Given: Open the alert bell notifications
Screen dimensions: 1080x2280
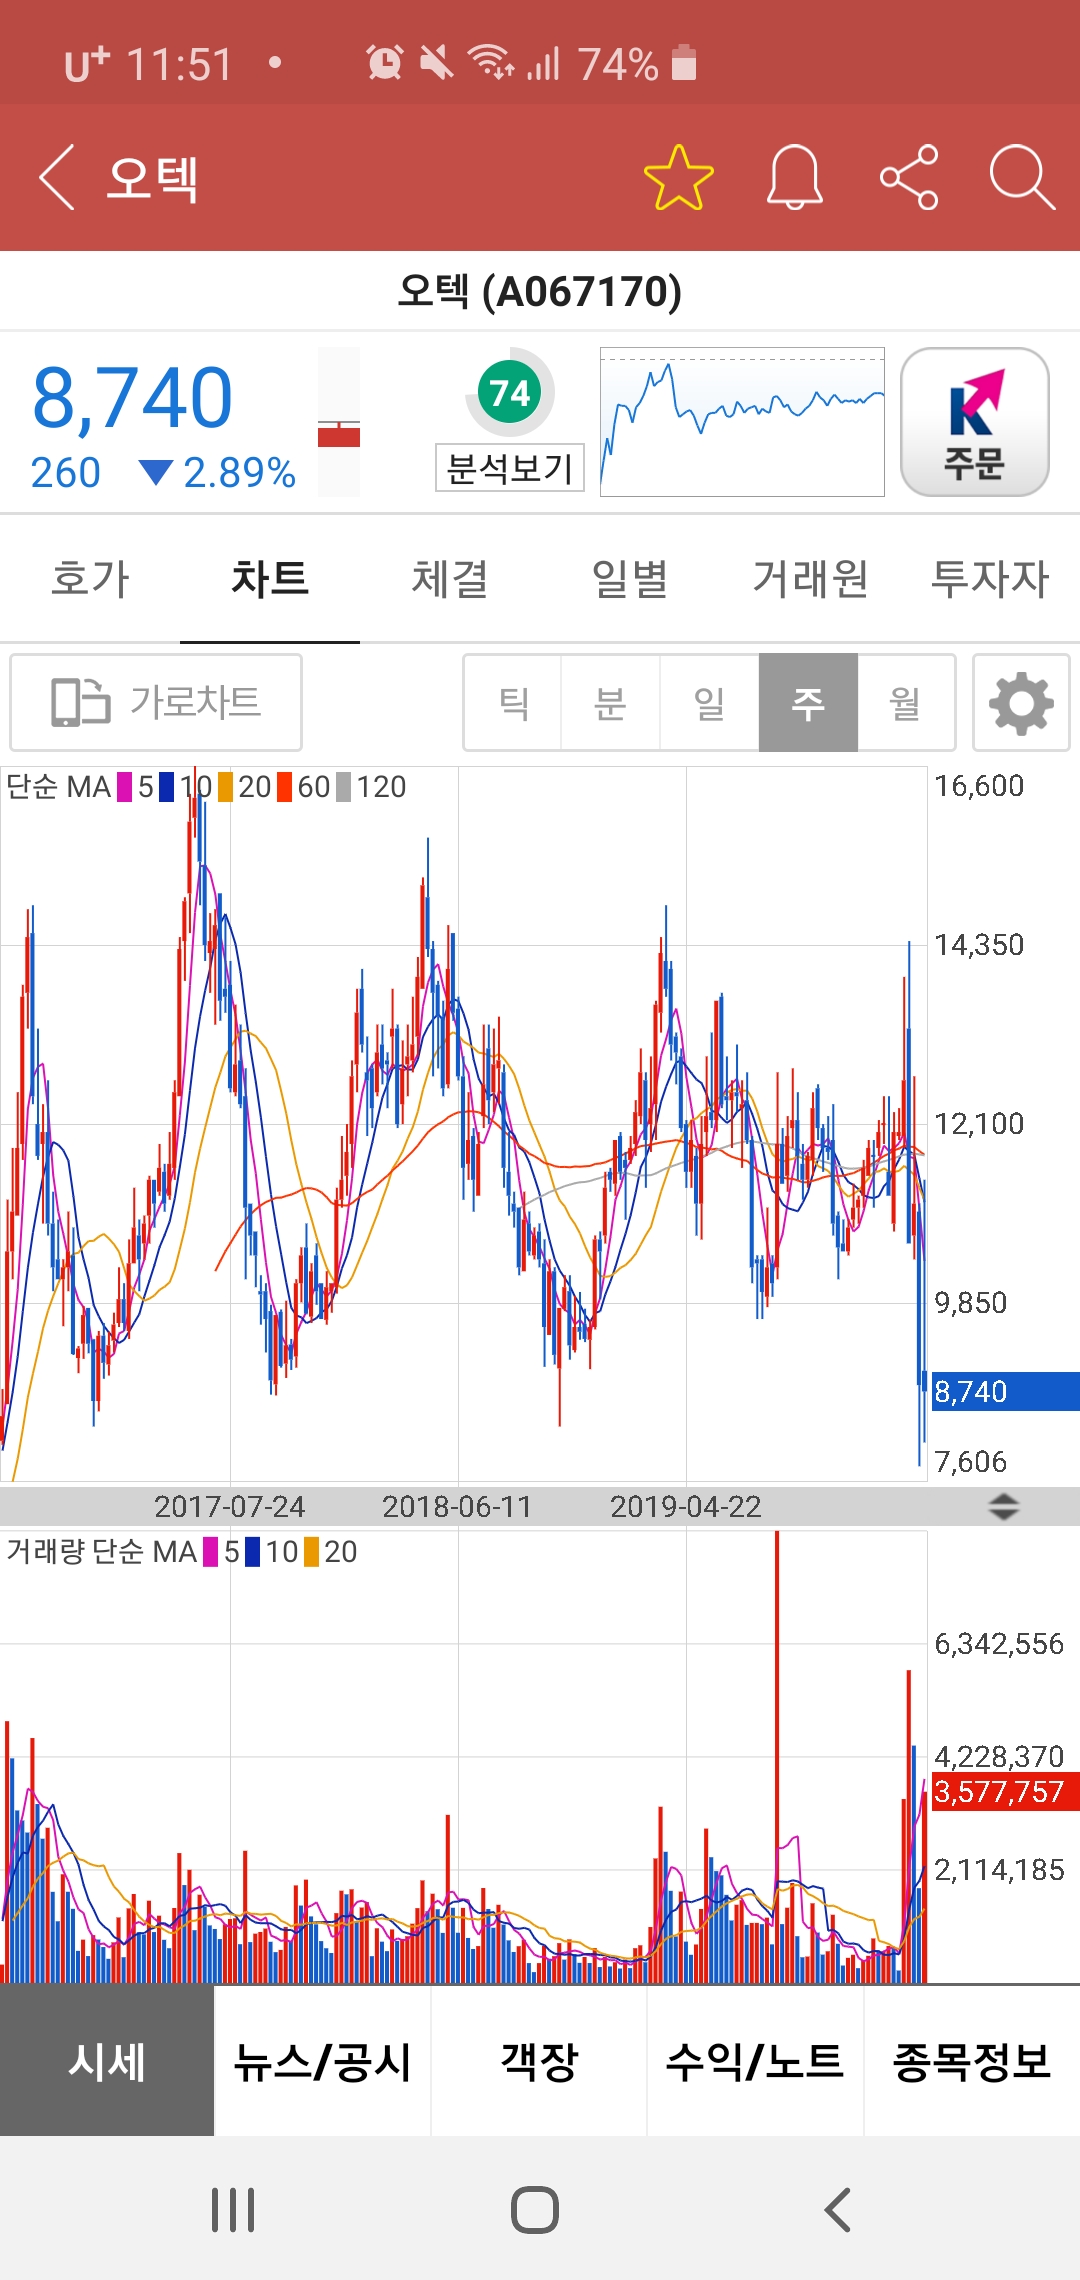Looking at the screenshot, I should [794, 178].
